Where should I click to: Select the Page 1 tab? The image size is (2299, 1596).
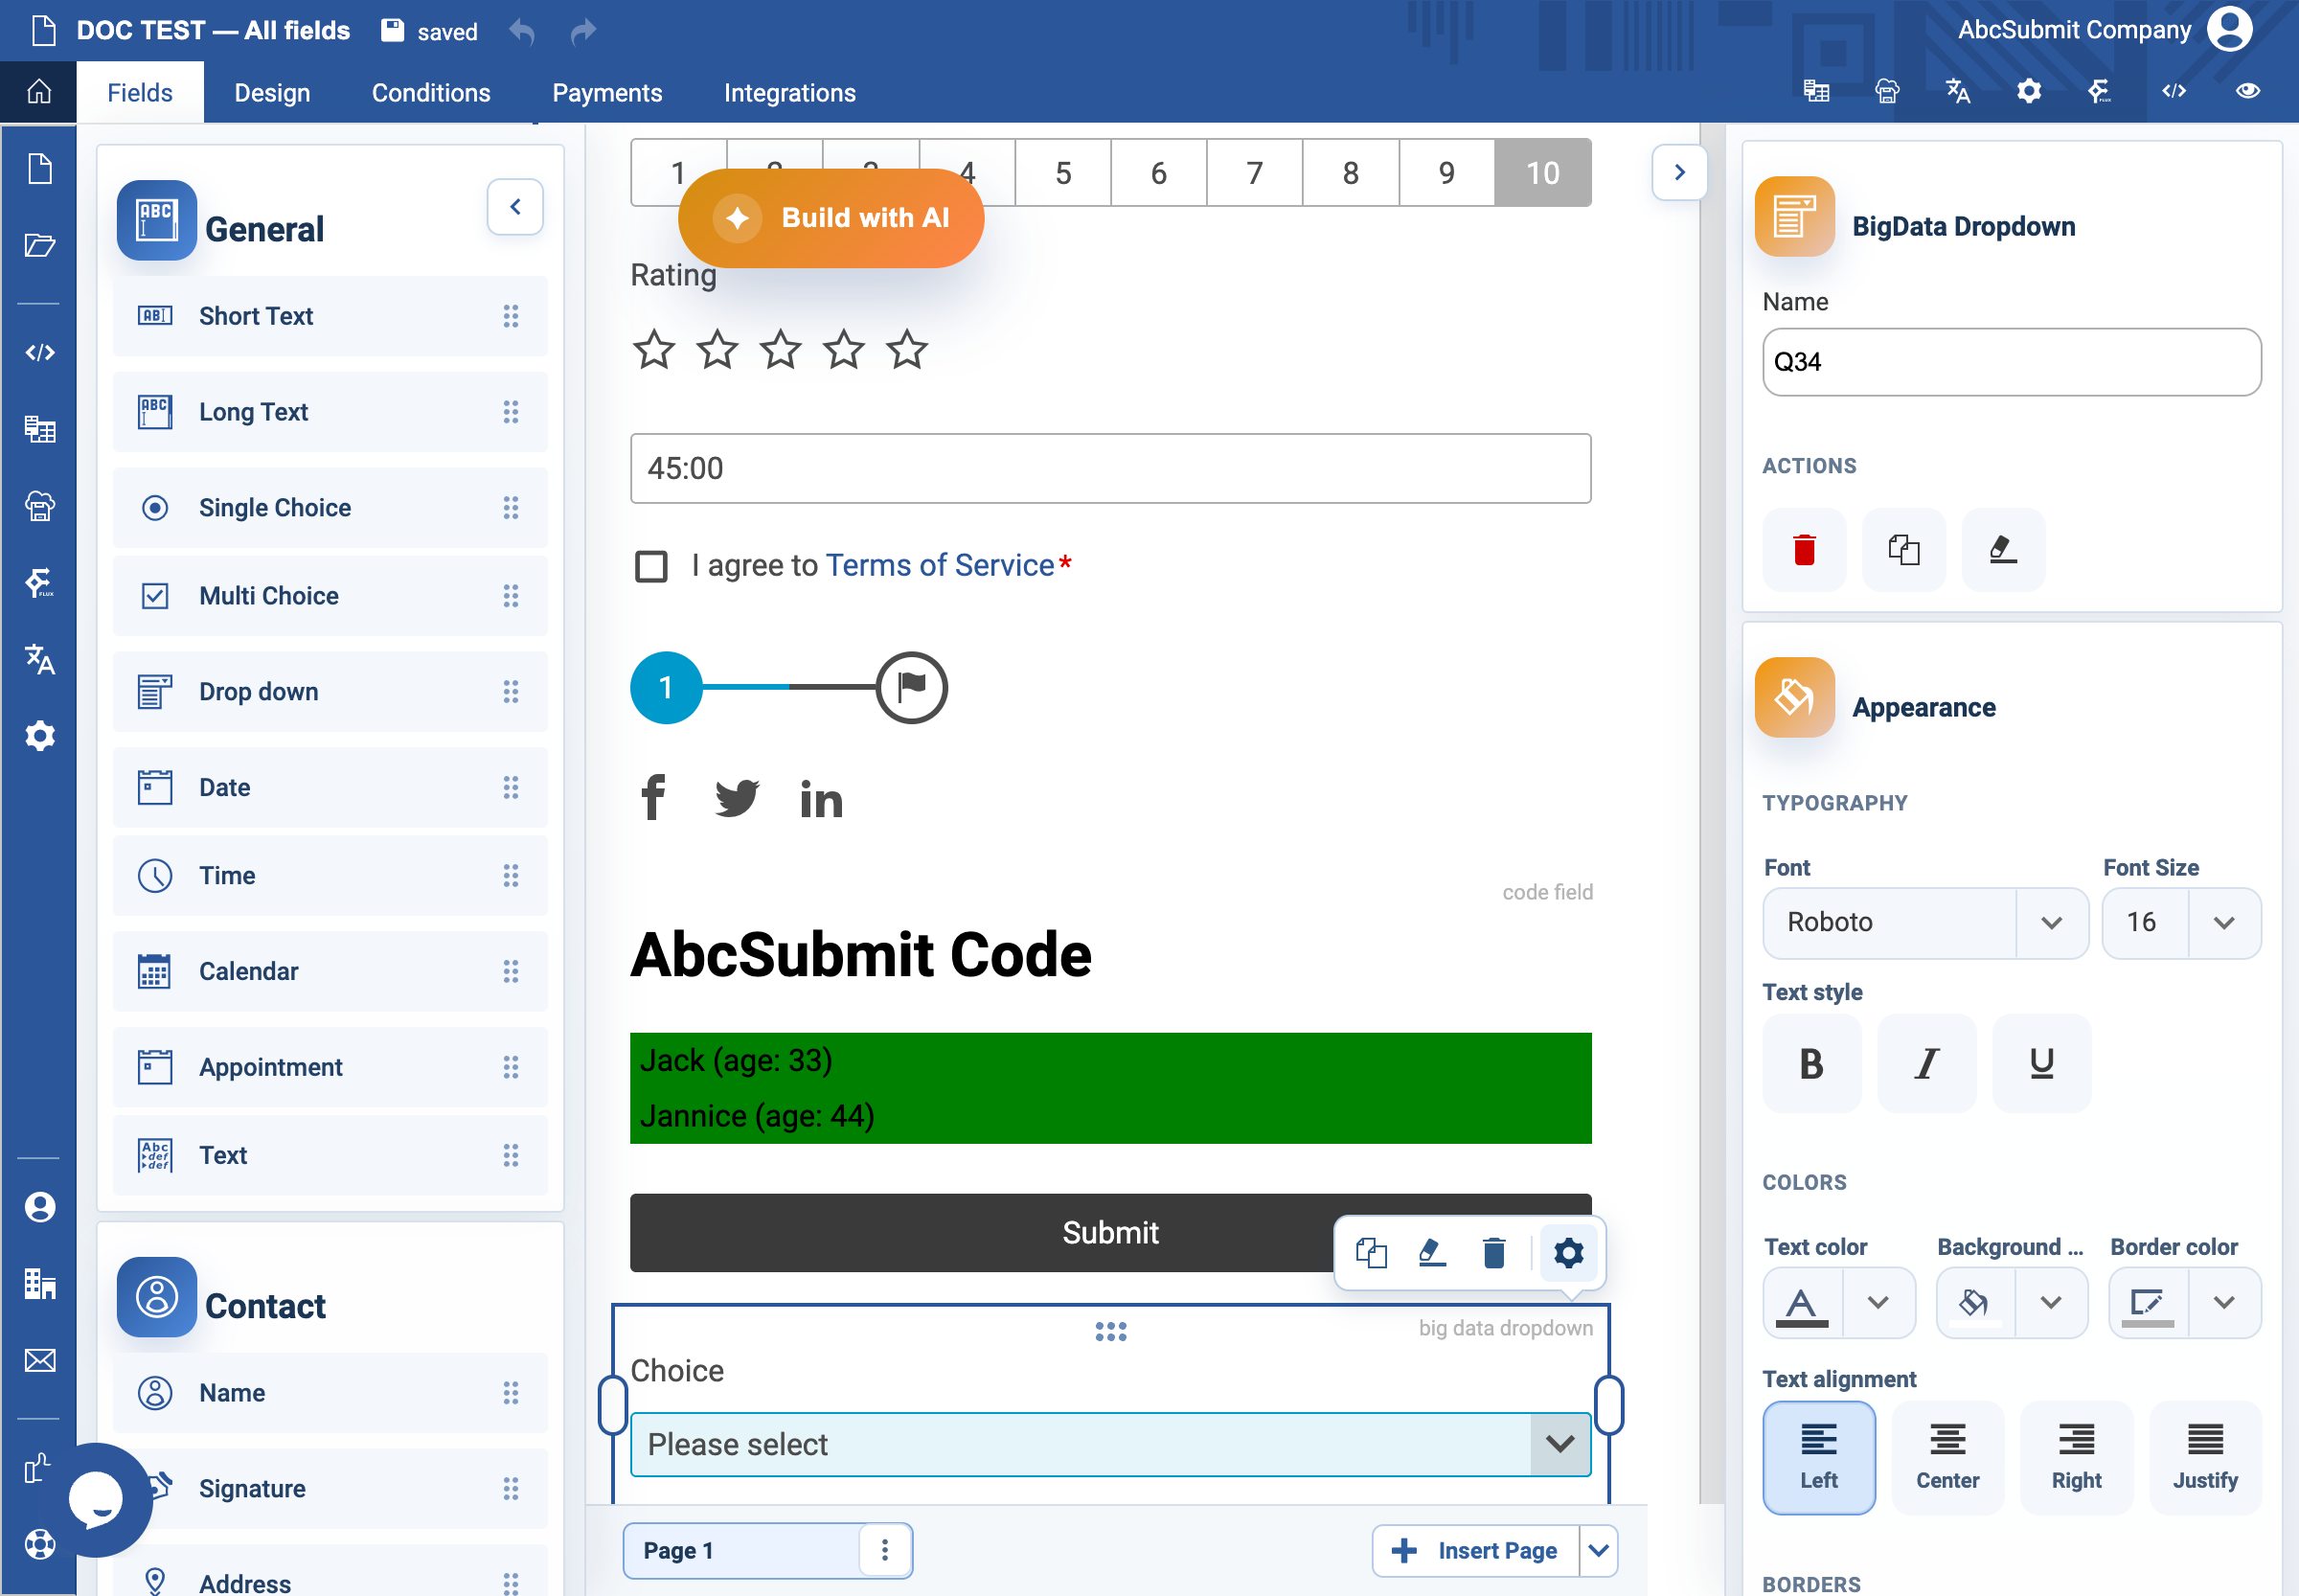click(742, 1550)
